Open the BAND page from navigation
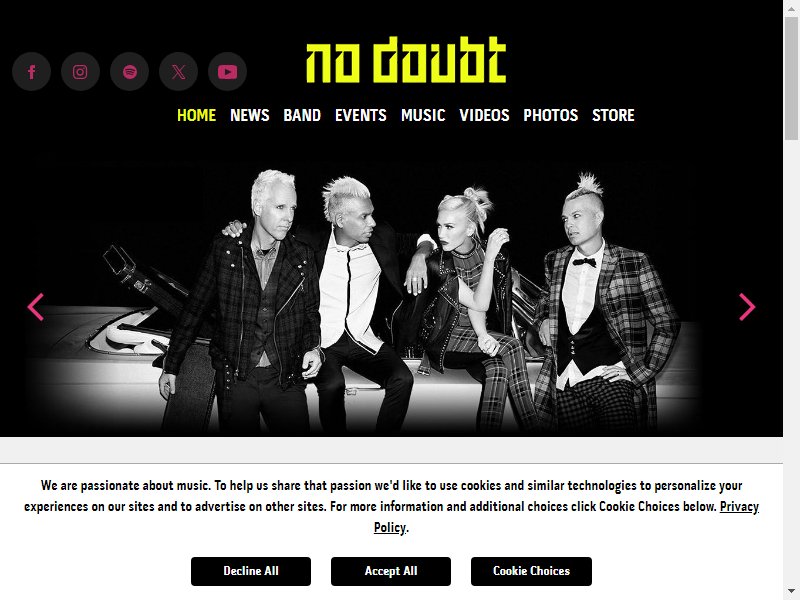800x600 pixels. [302, 115]
